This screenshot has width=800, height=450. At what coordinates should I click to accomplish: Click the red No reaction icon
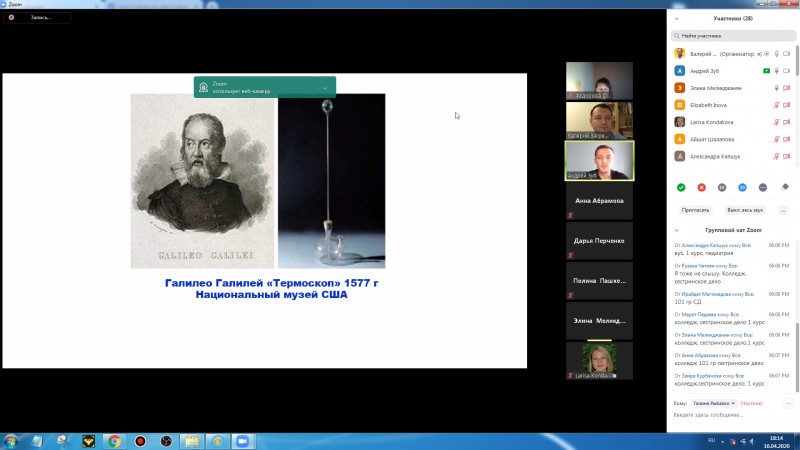(x=702, y=188)
